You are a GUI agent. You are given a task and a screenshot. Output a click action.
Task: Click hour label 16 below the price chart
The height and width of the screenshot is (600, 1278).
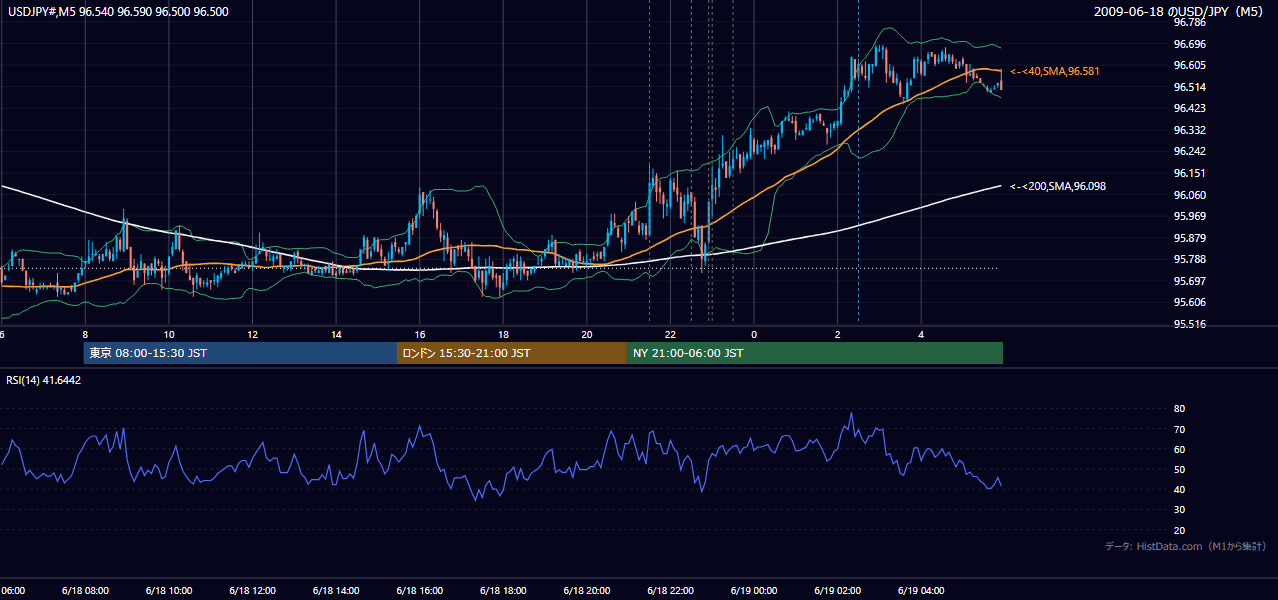[420, 334]
